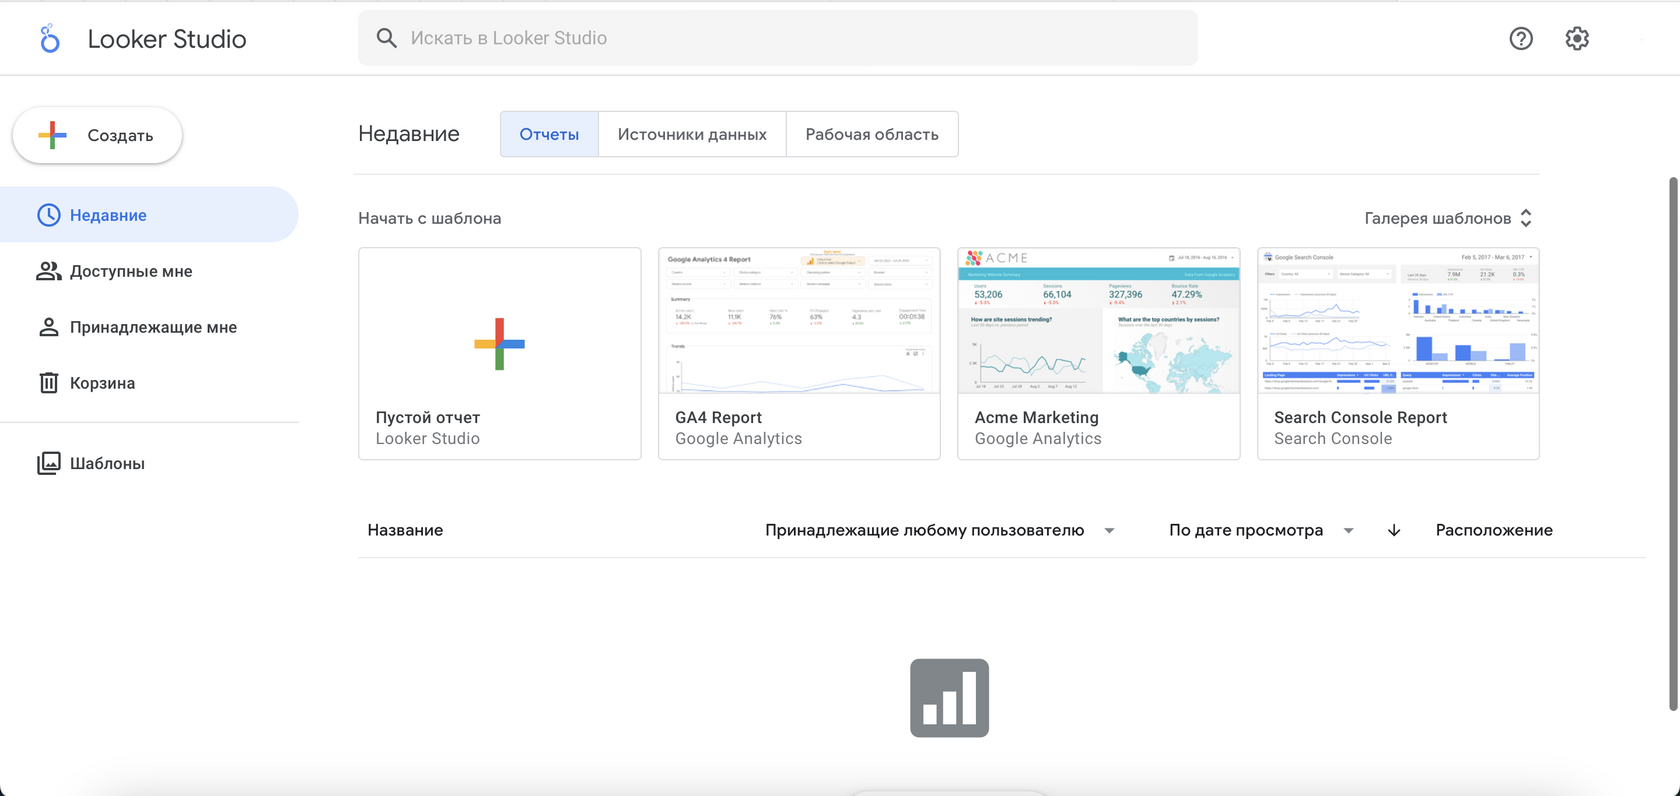Open the Acme Marketing template thumbnail

click(1099, 321)
